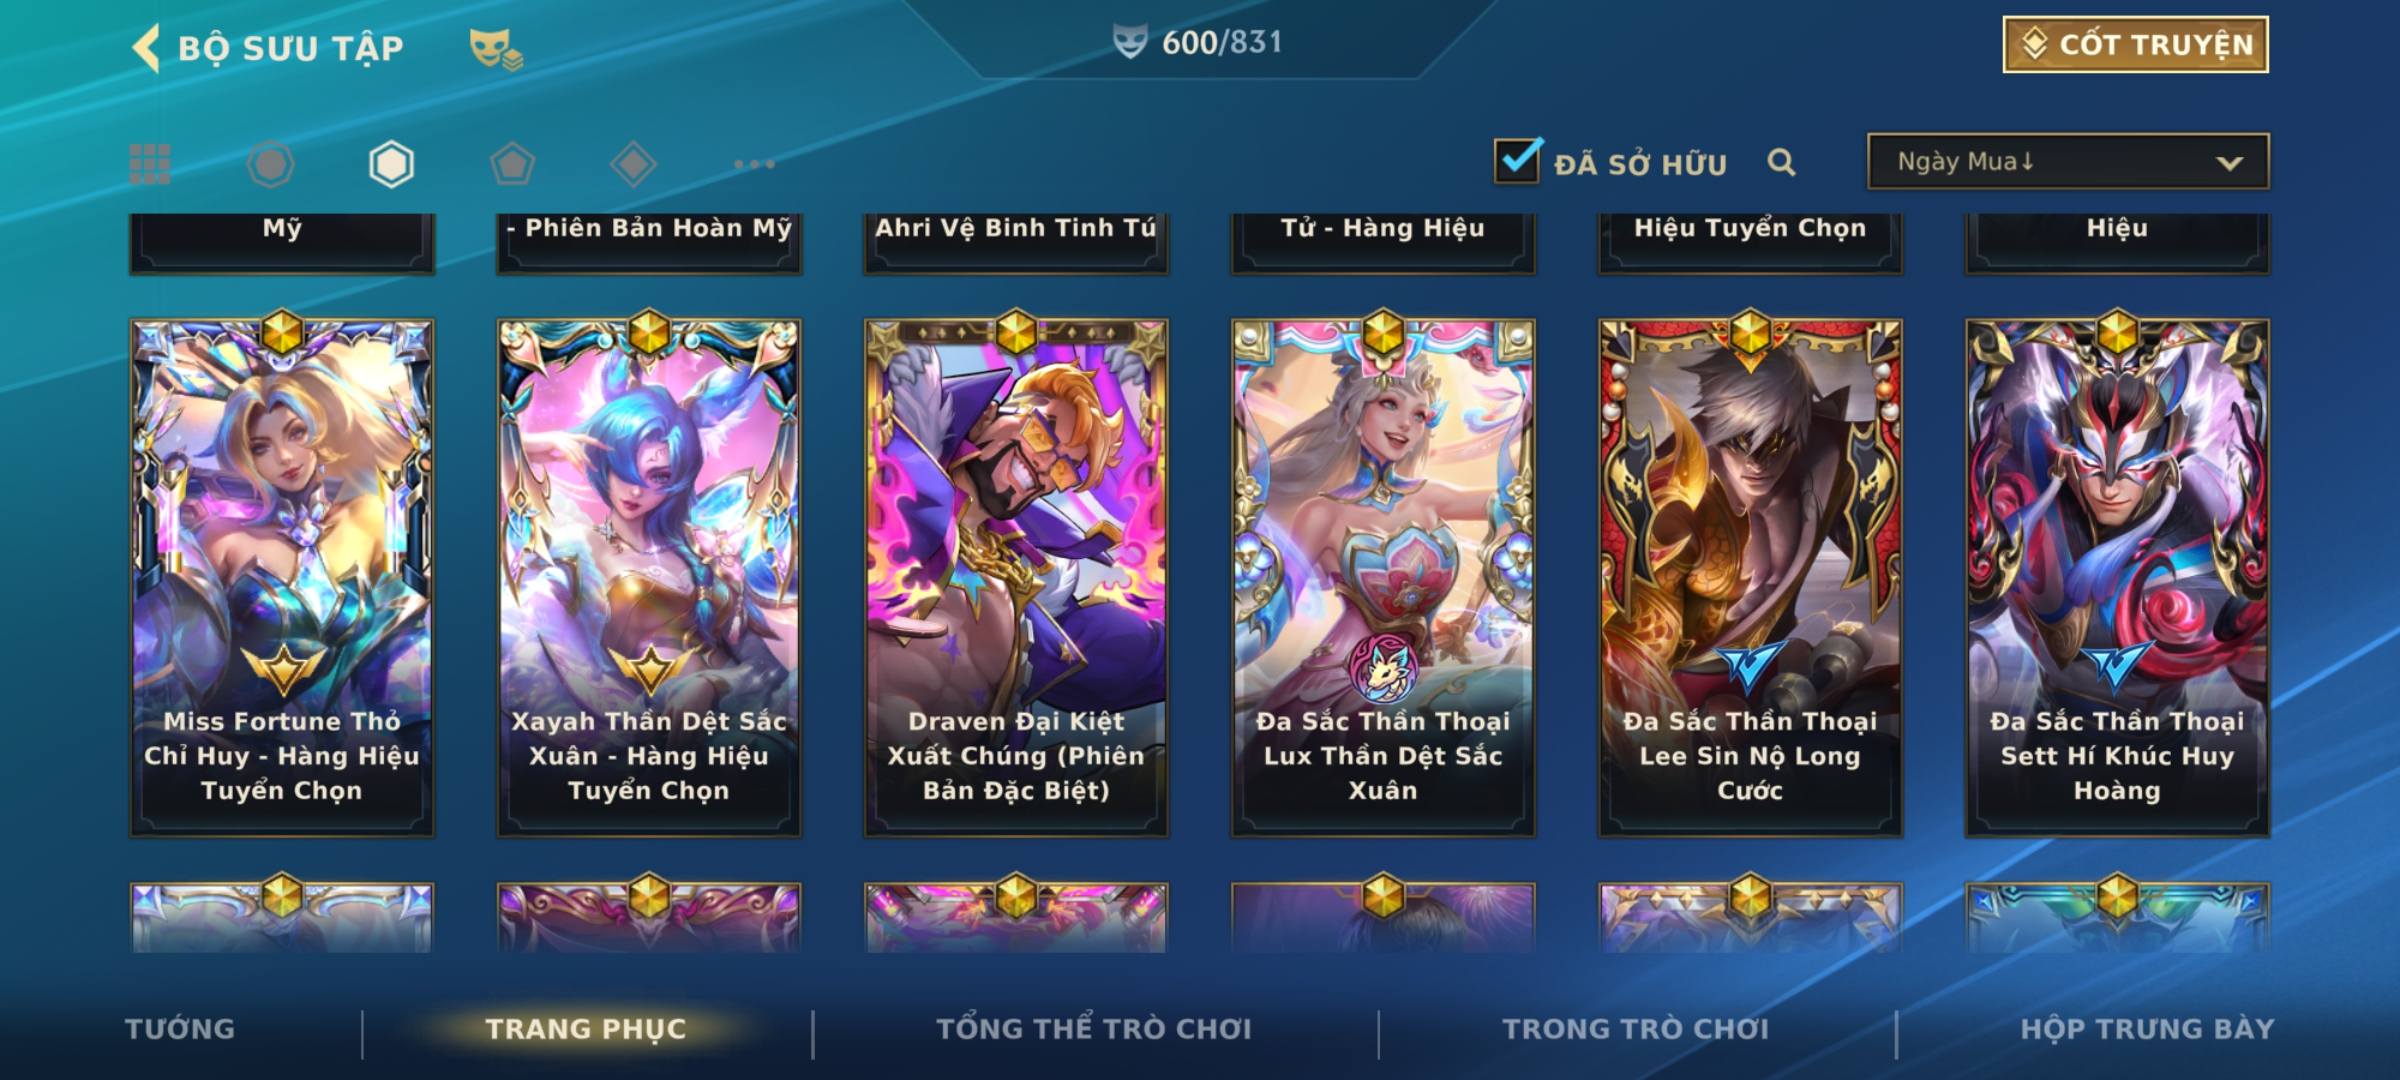
Task: Filter by the round dark rarity icon
Action: pos(270,164)
